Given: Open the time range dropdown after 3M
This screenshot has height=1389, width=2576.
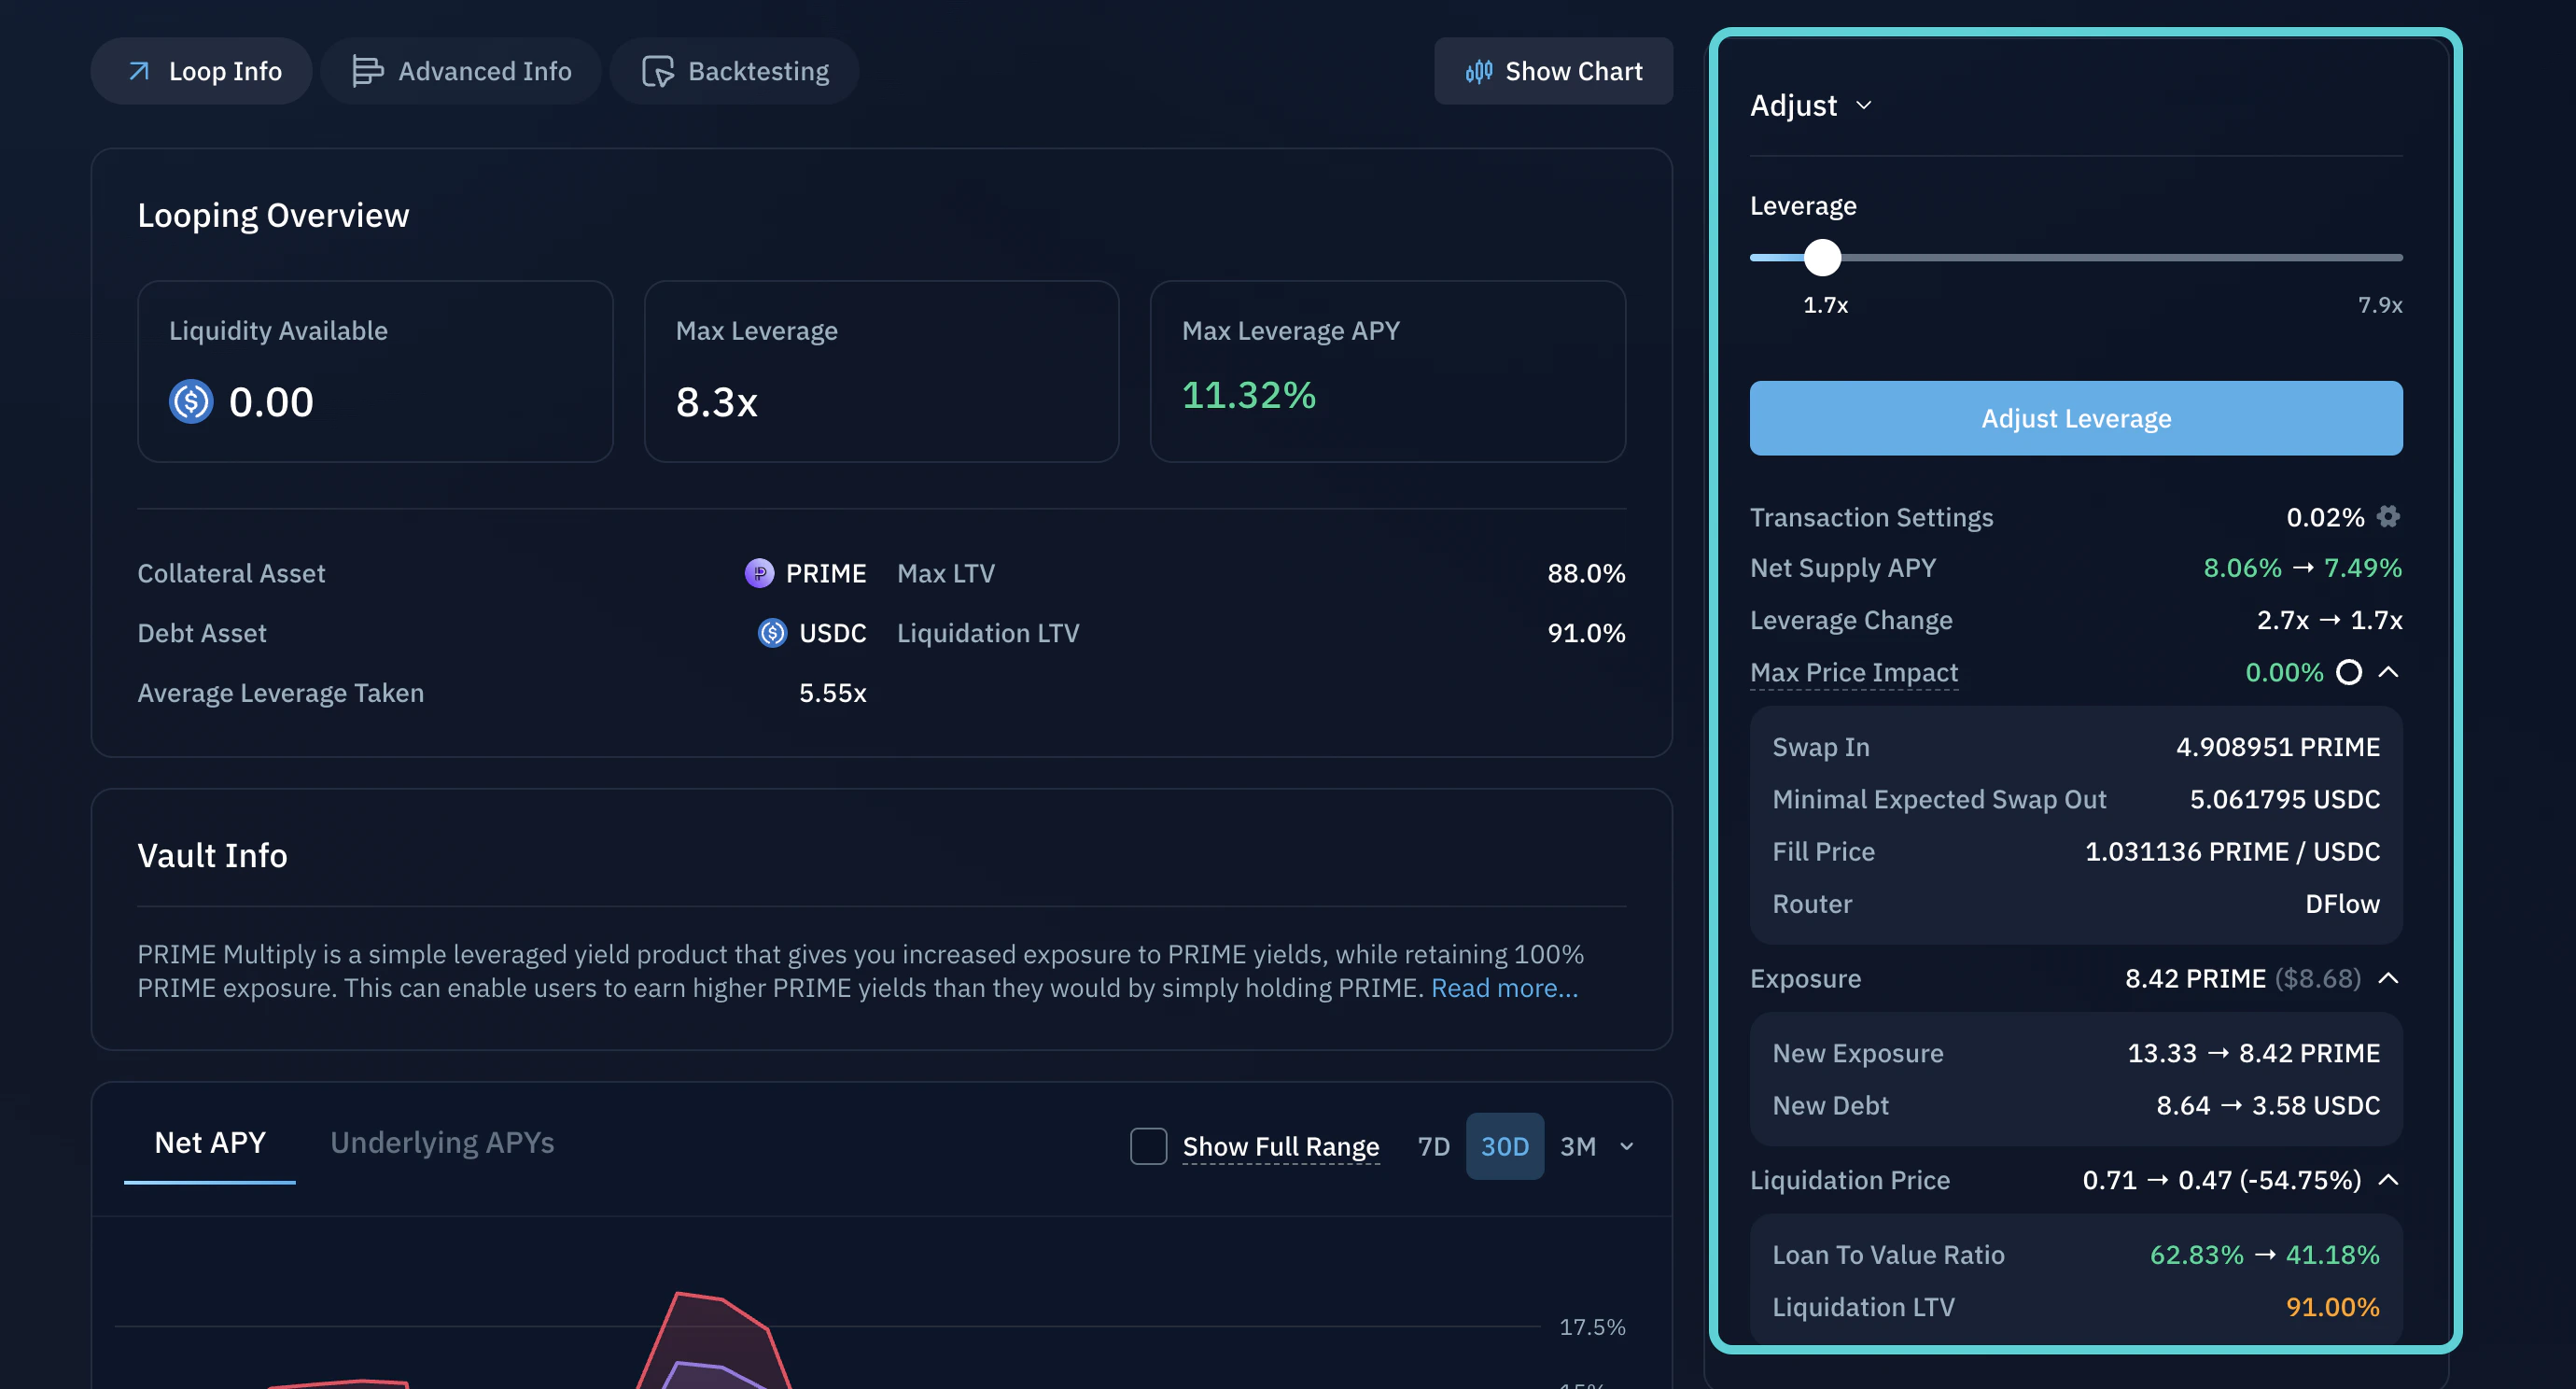Looking at the screenshot, I should click(1626, 1146).
